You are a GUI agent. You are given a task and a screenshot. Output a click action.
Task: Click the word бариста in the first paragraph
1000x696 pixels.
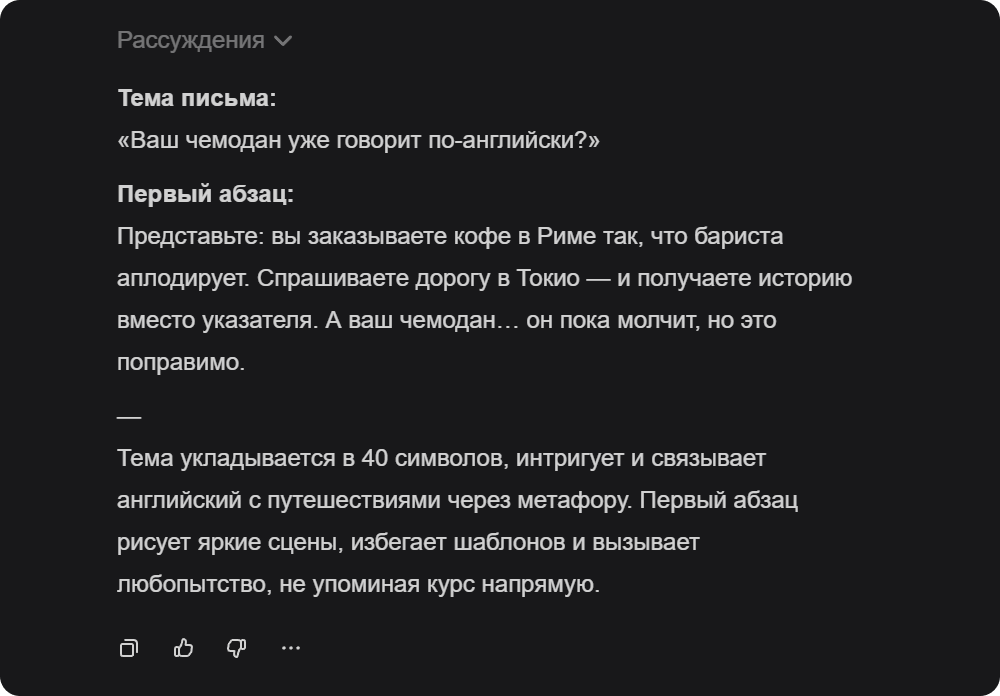pos(748,237)
